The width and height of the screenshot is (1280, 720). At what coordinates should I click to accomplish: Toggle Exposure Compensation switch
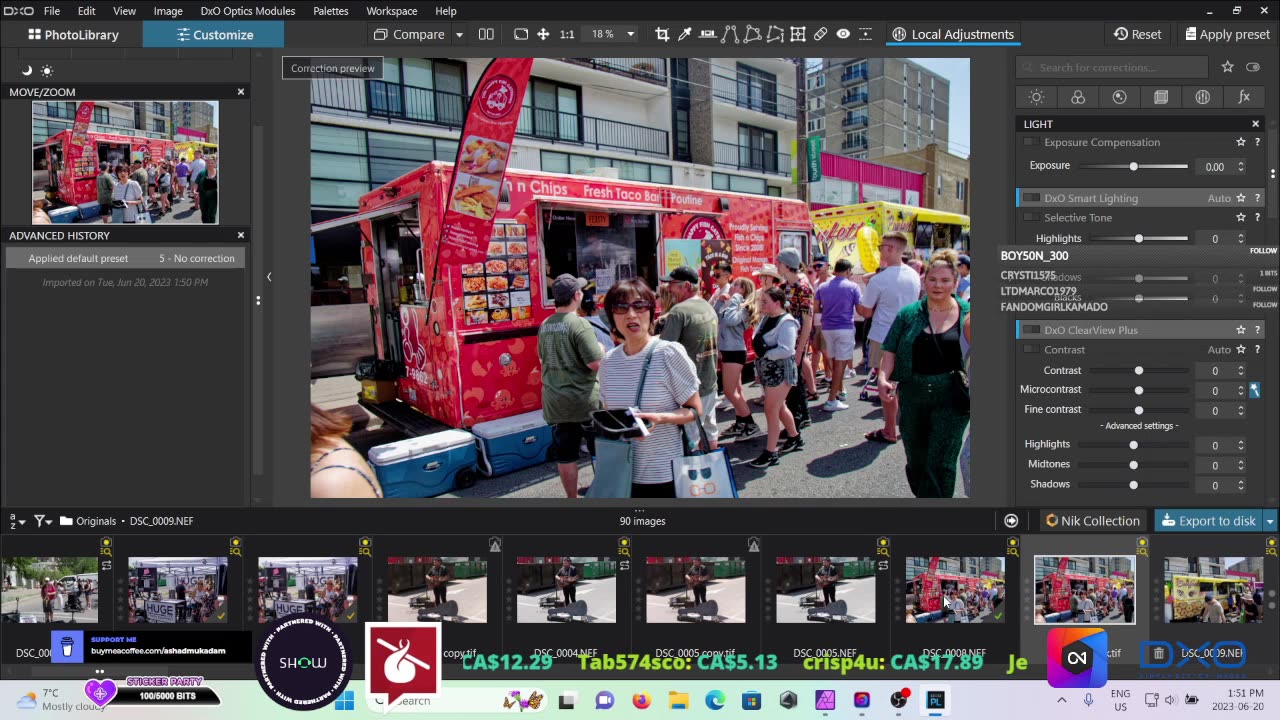(1031, 142)
